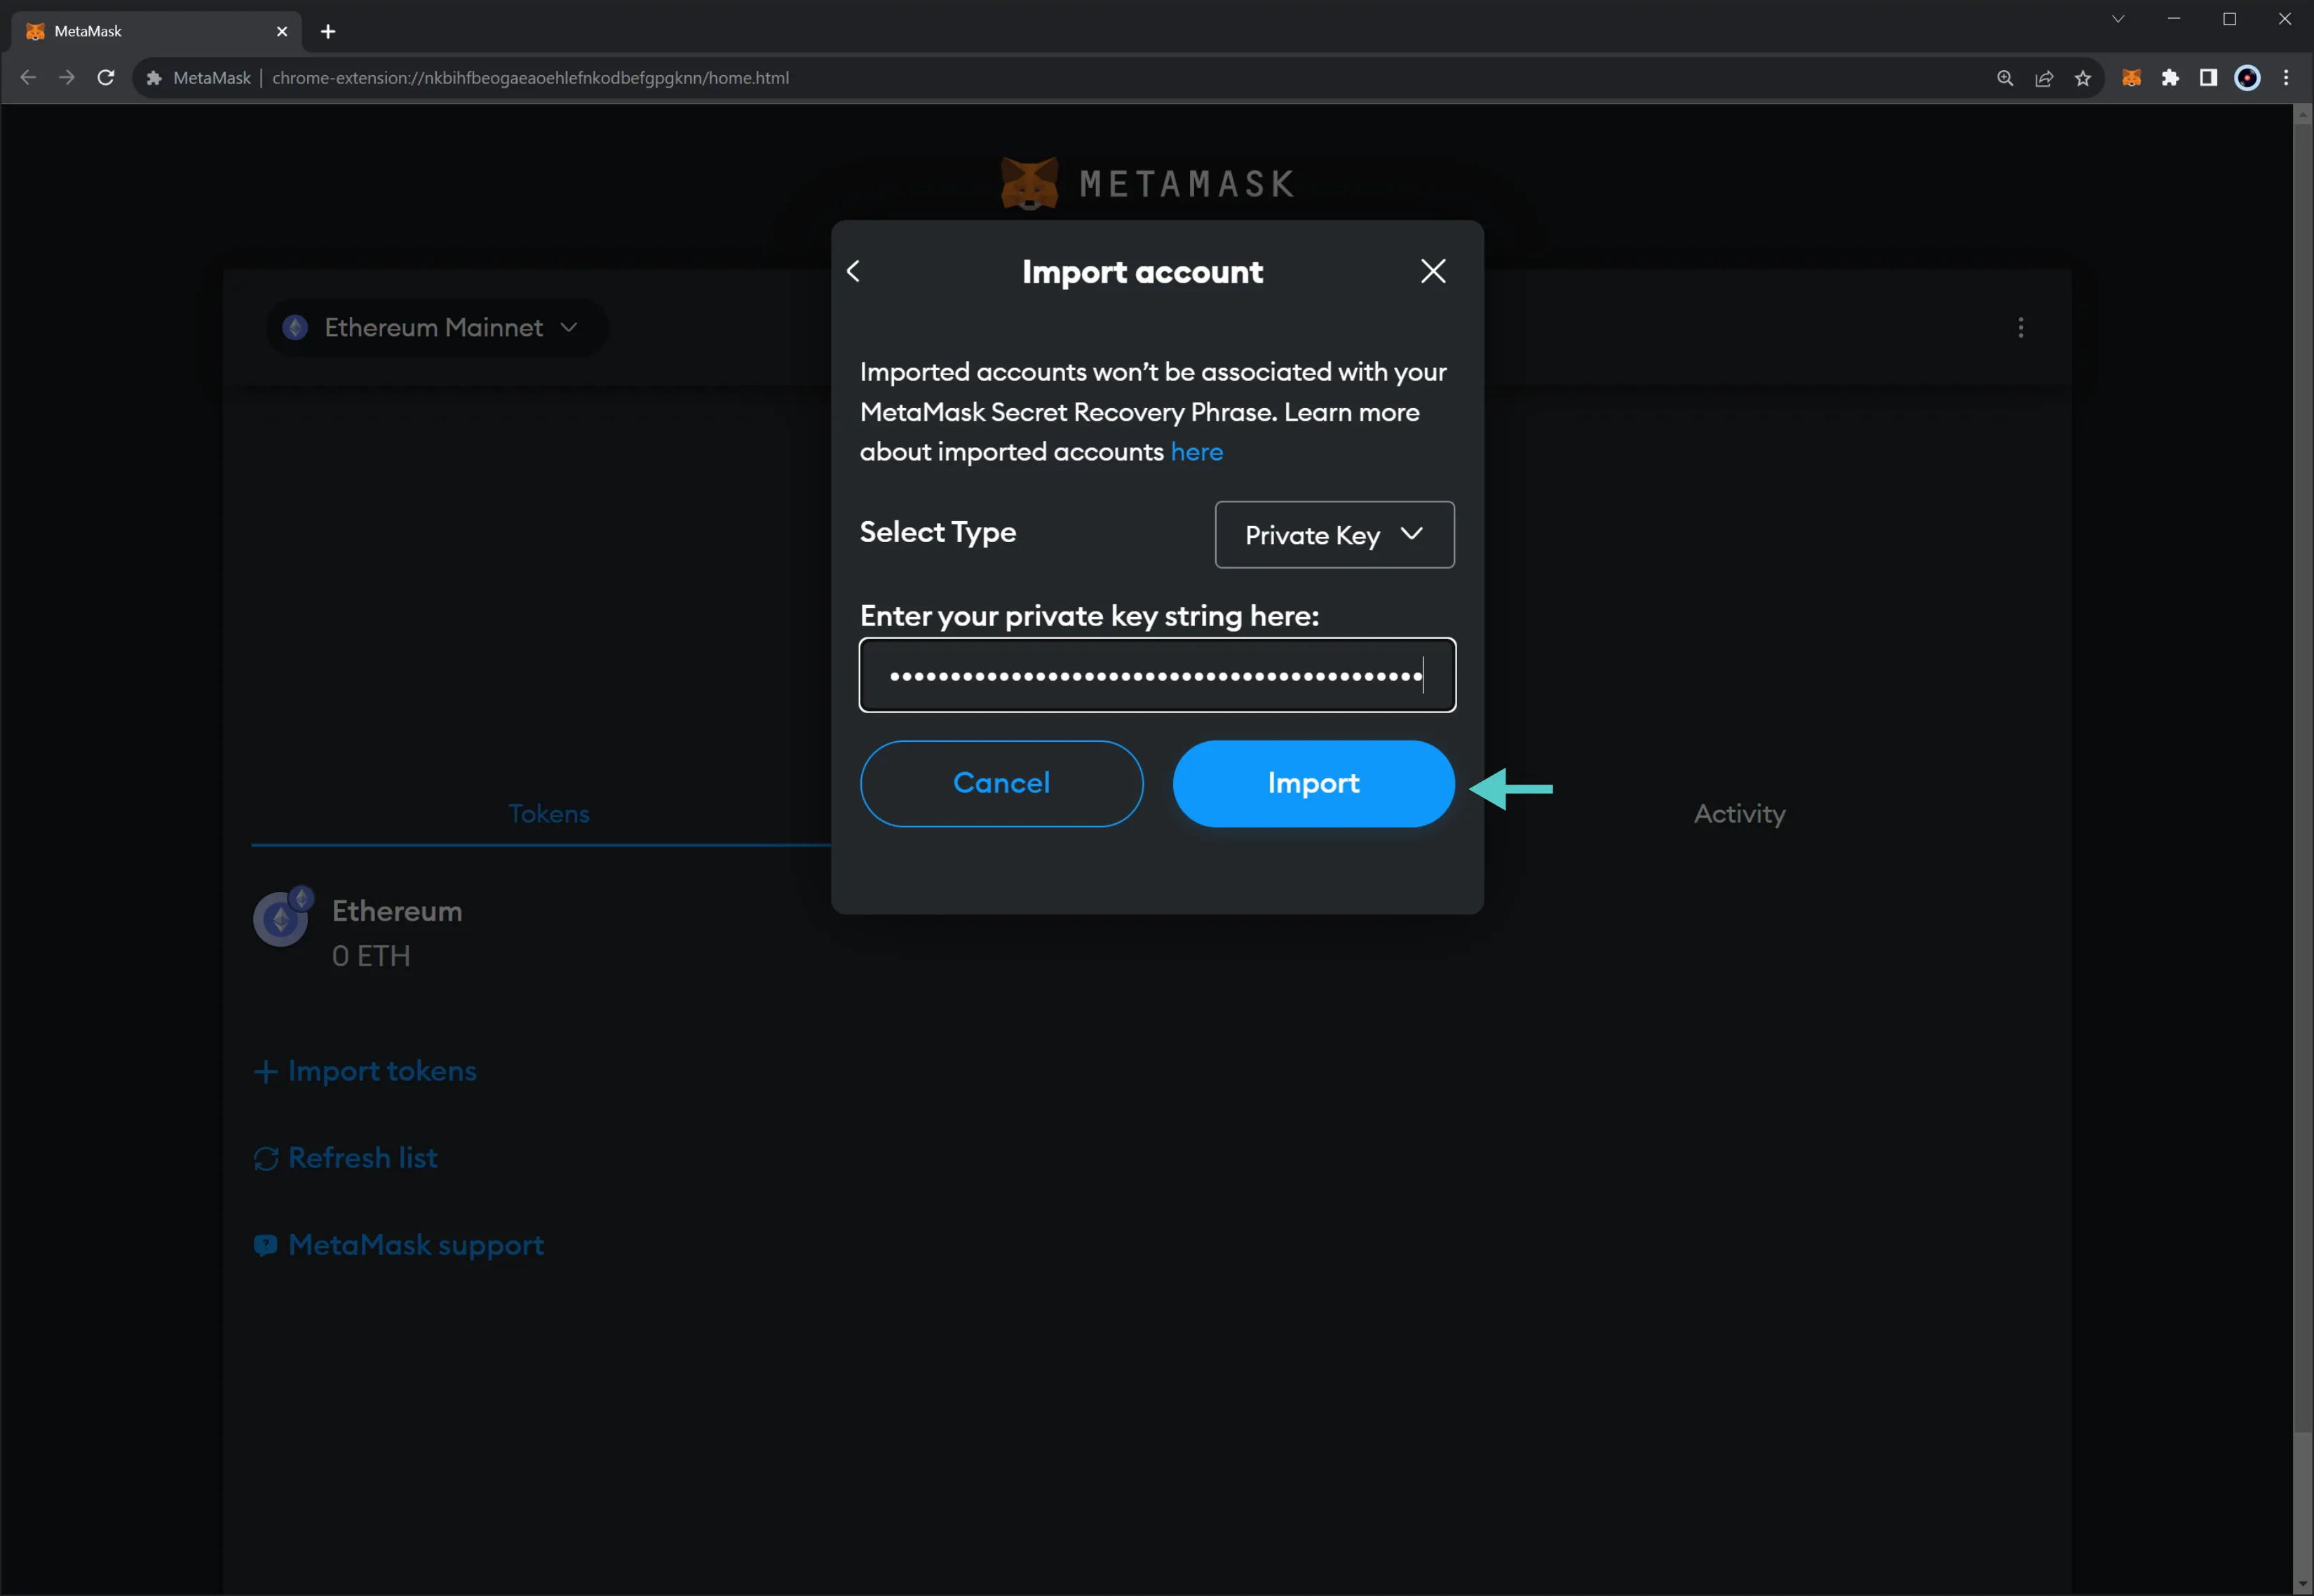Click the browser back navigation arrow
Viewport: 2314px width, 1596px height.
27,77
